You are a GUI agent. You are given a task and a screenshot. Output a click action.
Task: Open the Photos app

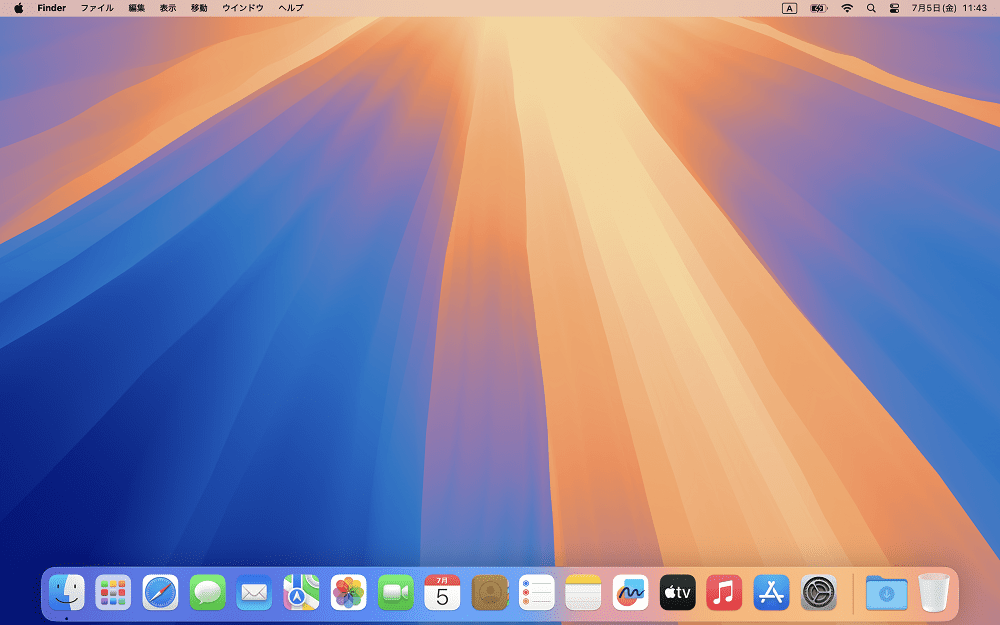tap(348, 592)
